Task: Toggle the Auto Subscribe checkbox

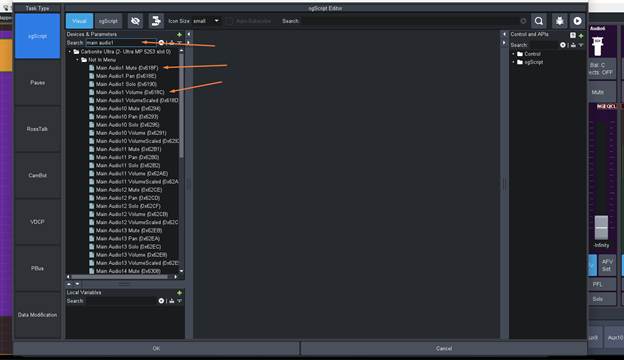Action: (230, 21)
